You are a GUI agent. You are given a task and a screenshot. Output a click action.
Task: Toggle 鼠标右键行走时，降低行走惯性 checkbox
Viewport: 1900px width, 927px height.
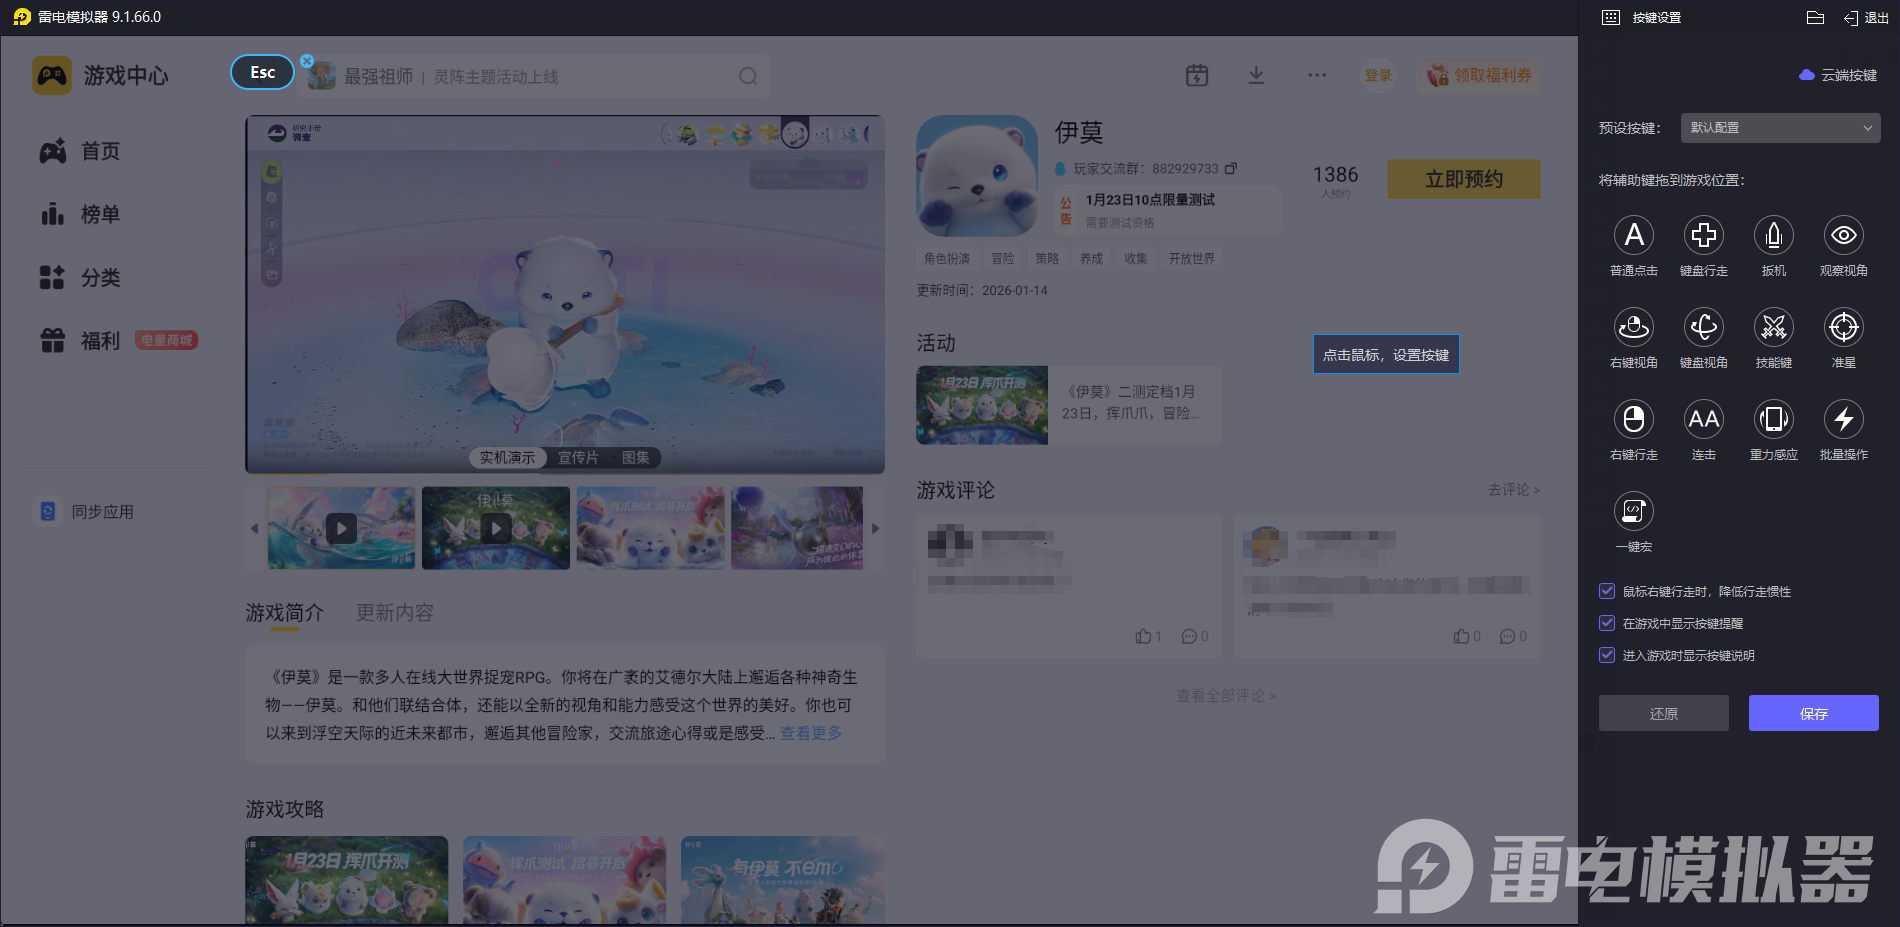click(1607, 591)
